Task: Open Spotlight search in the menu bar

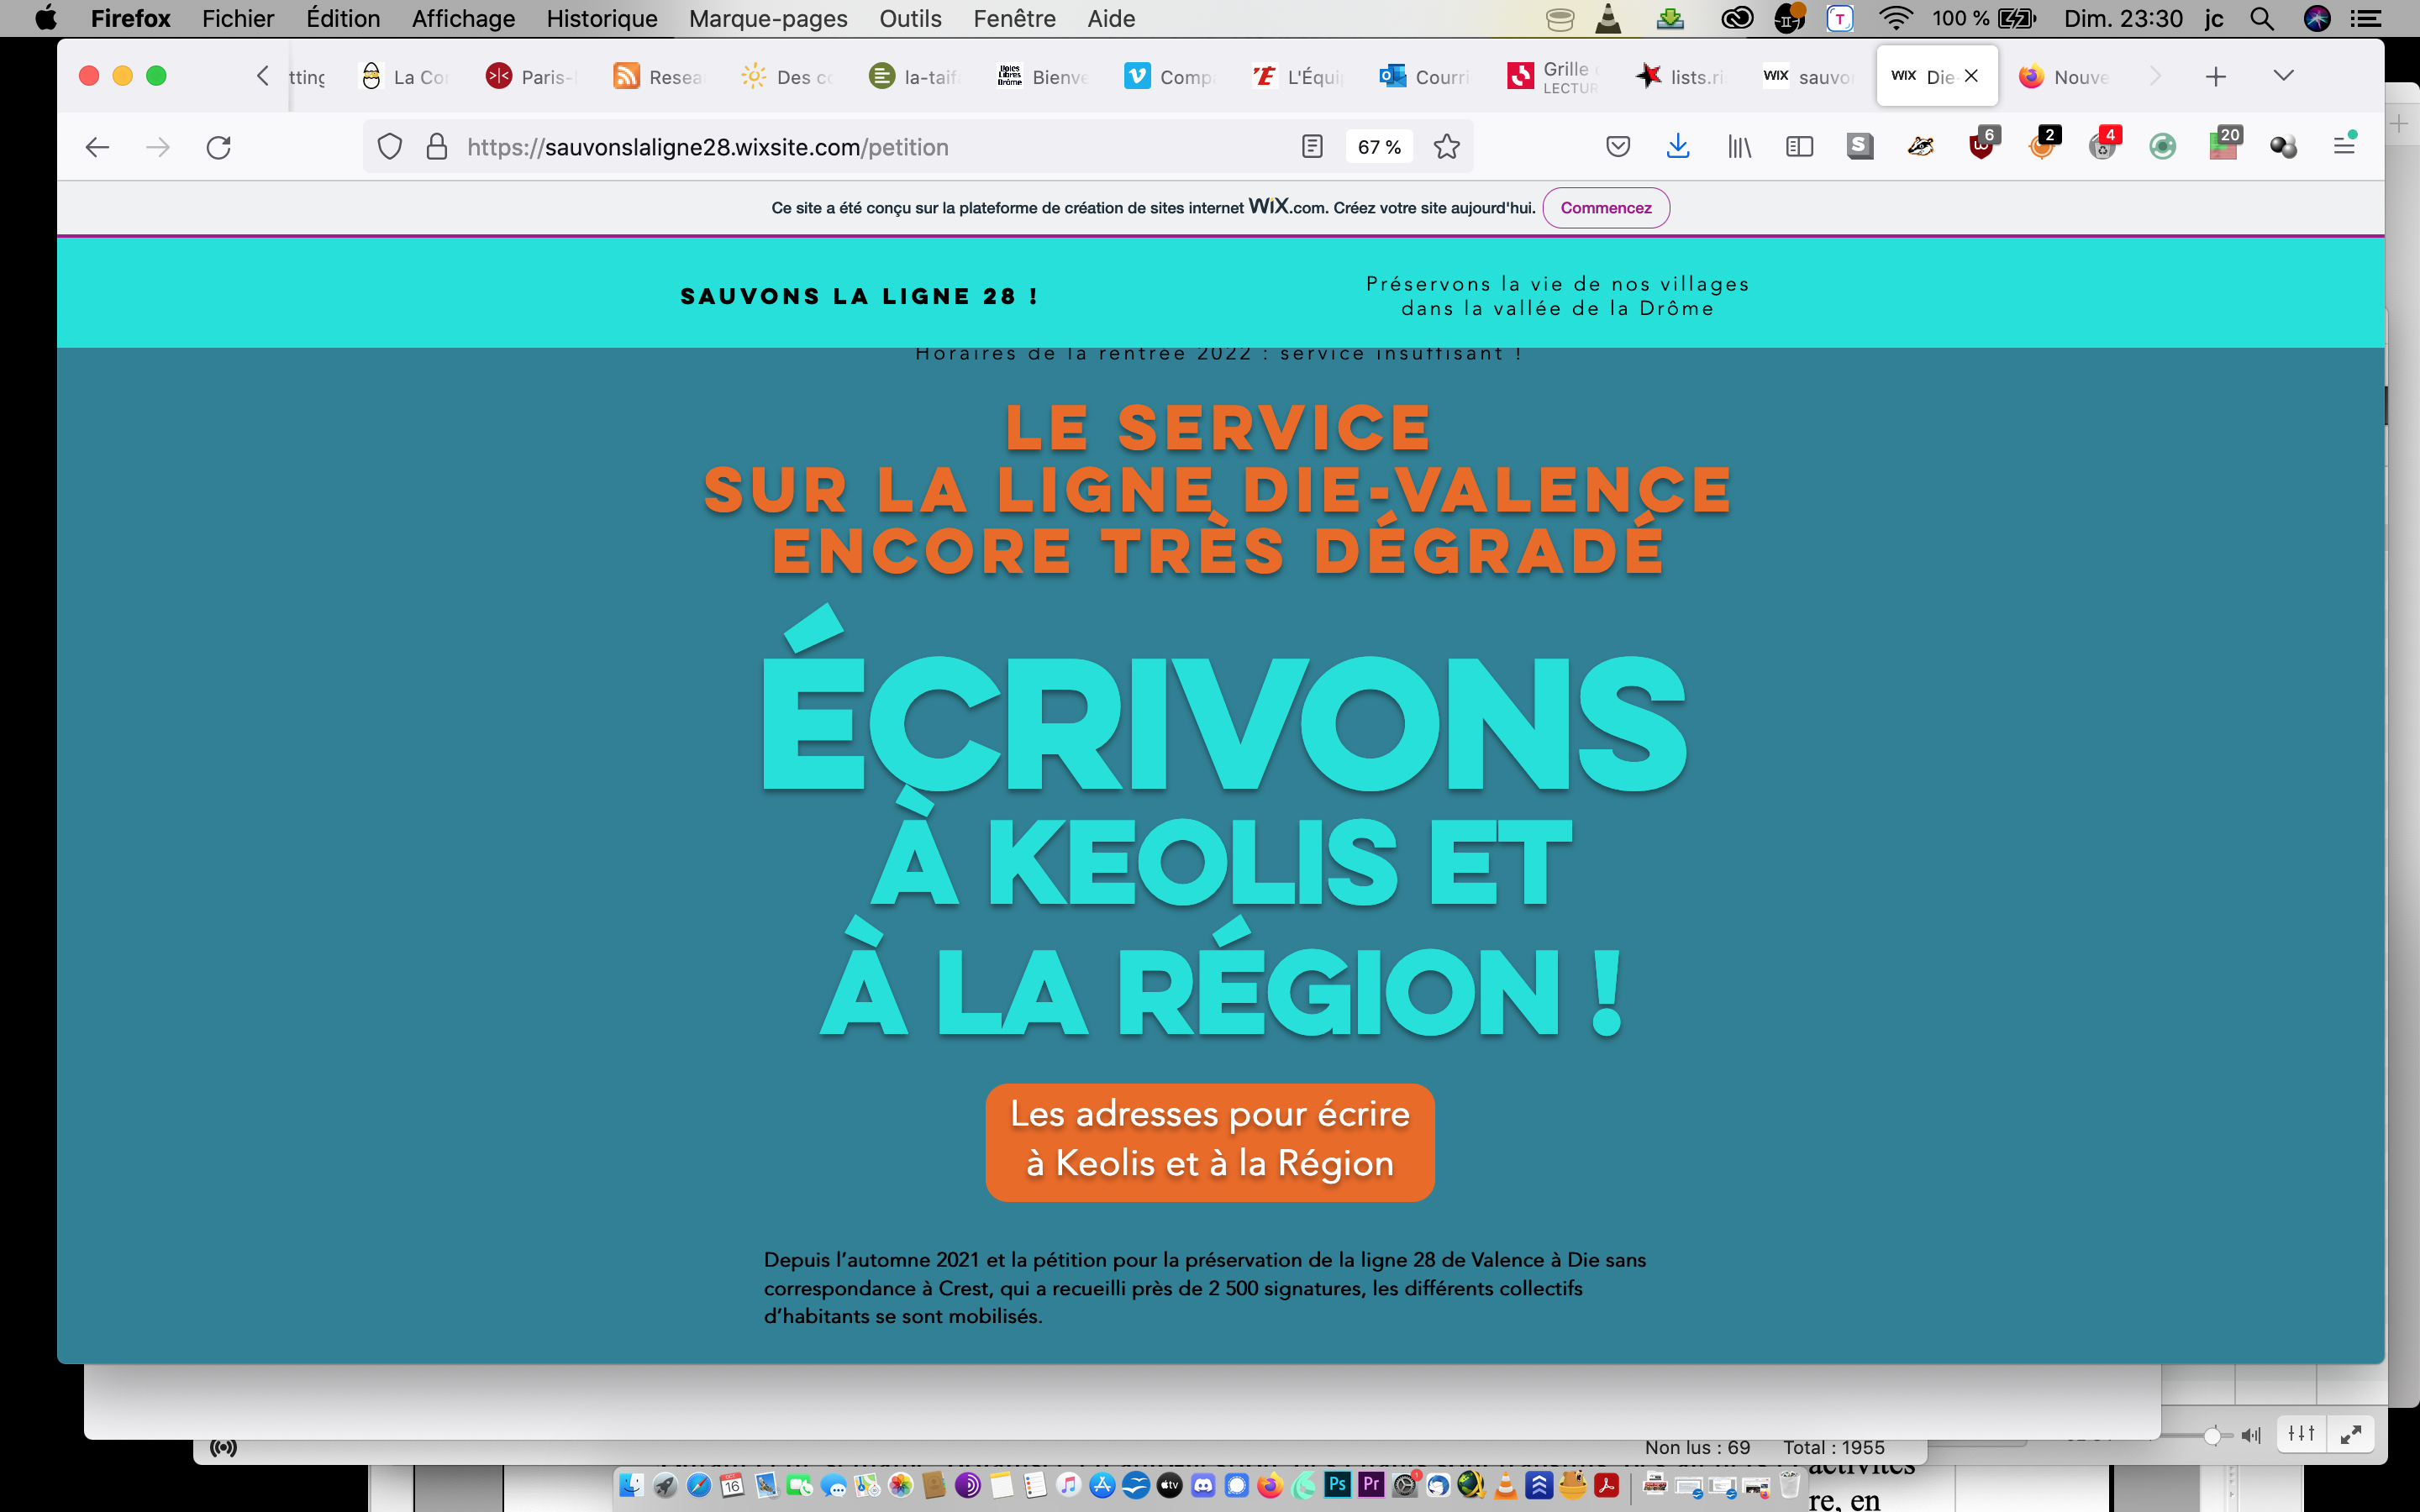Action: point(2262,18)
